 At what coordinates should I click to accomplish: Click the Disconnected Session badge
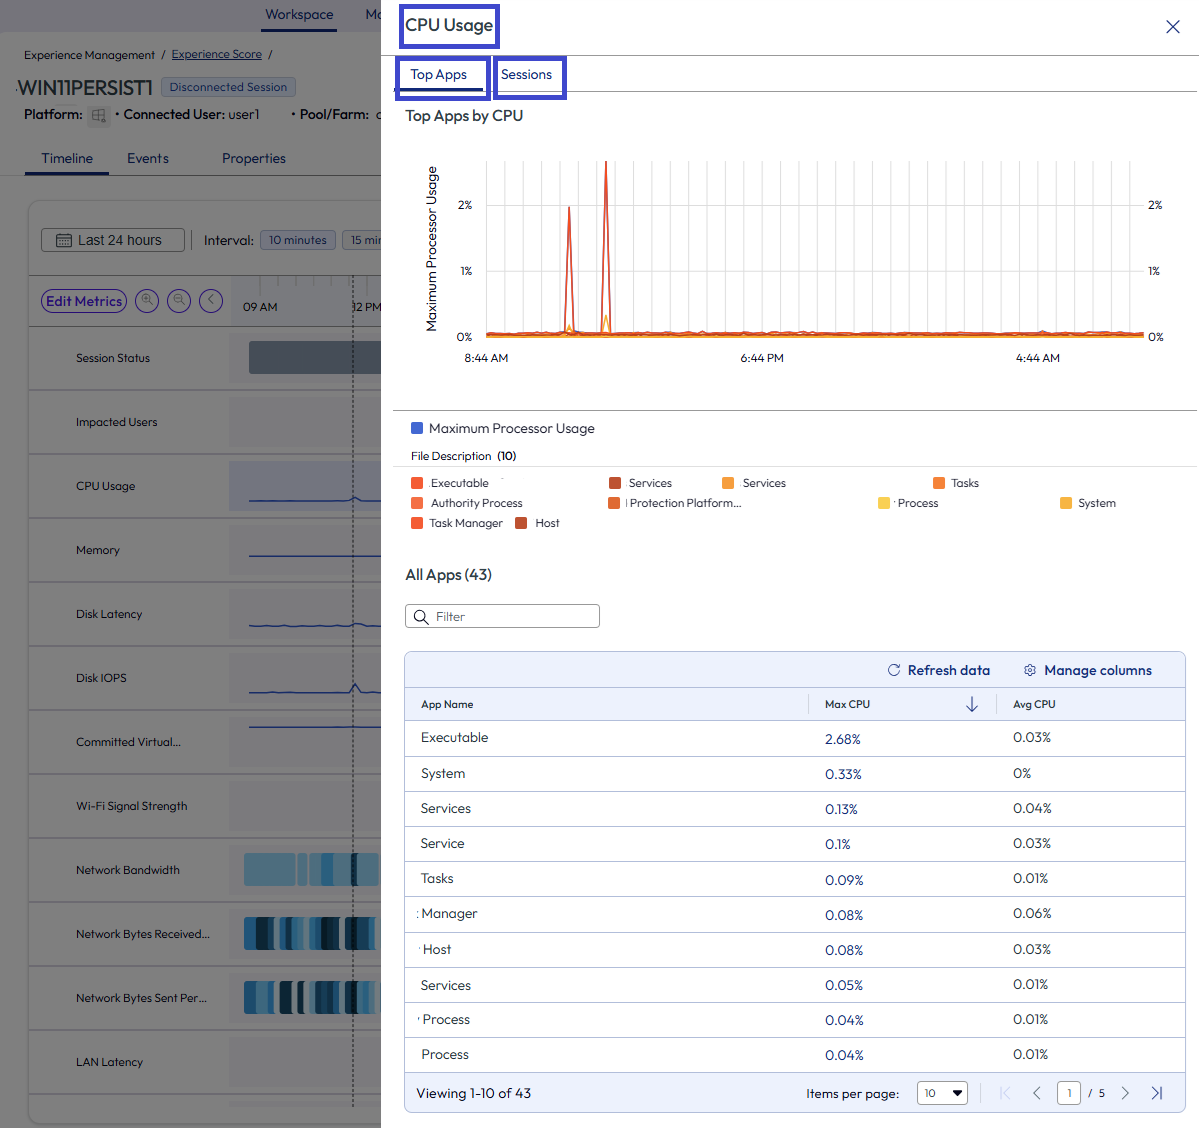[x=228, y=87]
